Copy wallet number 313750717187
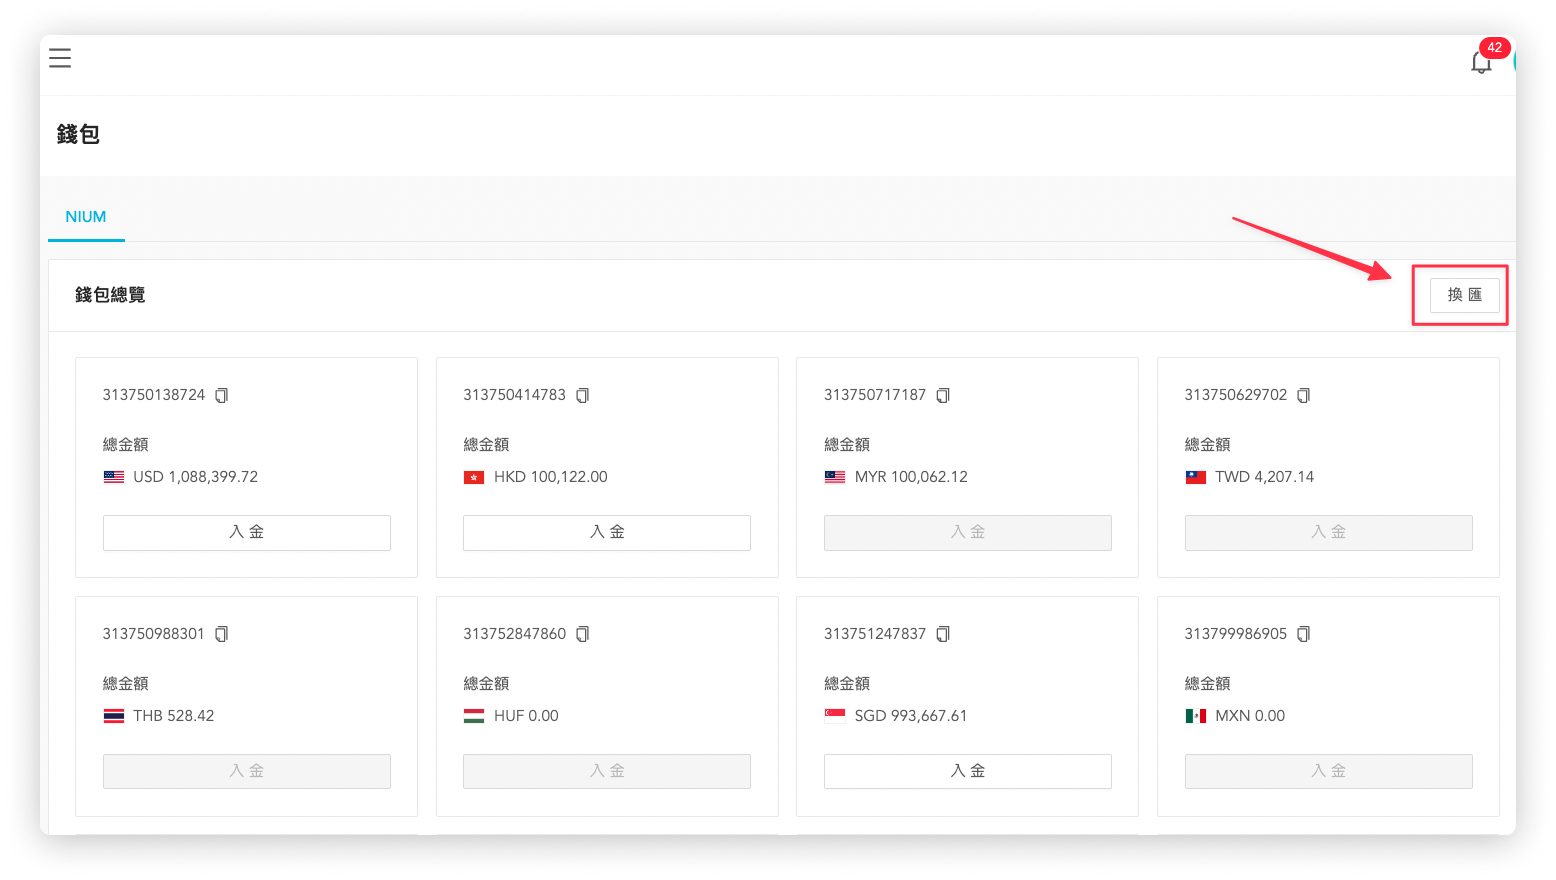The image size is (1556, 880). point(943,395)
